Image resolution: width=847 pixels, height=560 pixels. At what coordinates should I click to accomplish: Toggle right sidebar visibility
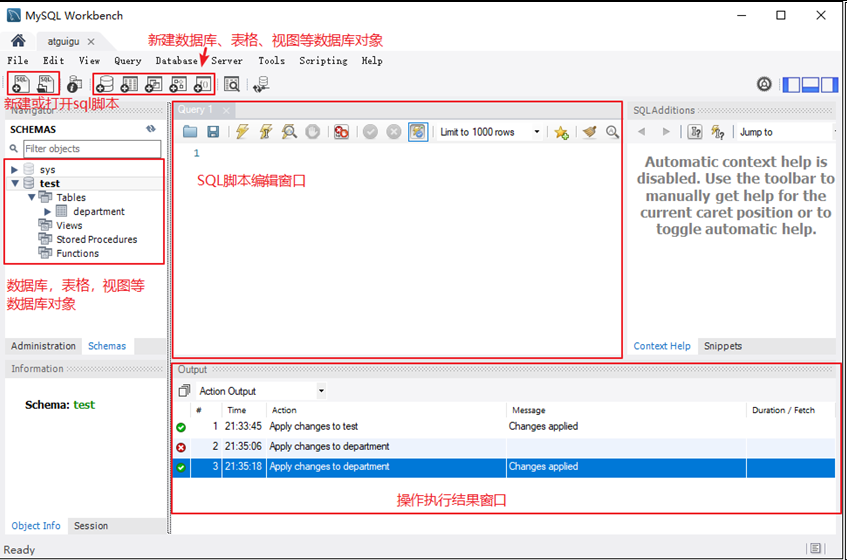coord(829,85)
